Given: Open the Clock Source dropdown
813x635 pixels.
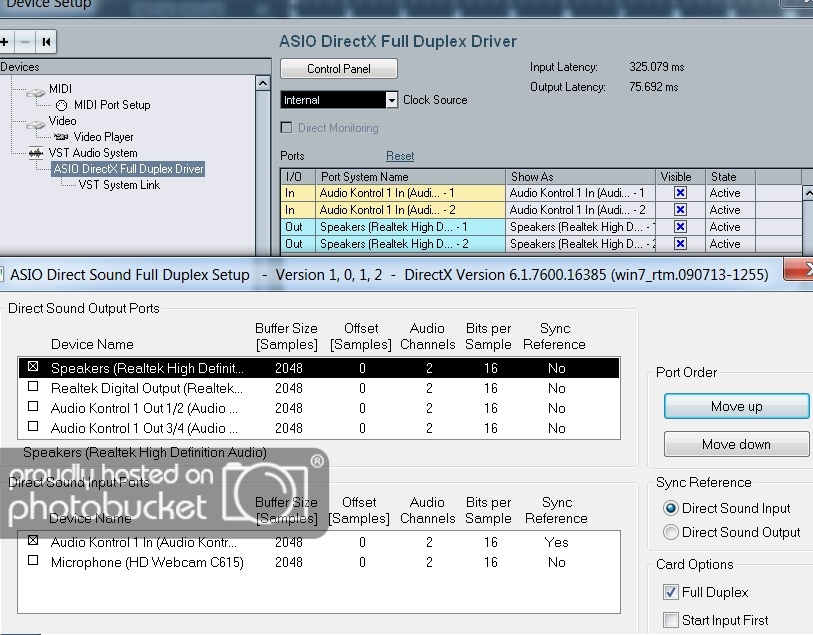Looking at the screenshot, I should (x=391, y=100).
